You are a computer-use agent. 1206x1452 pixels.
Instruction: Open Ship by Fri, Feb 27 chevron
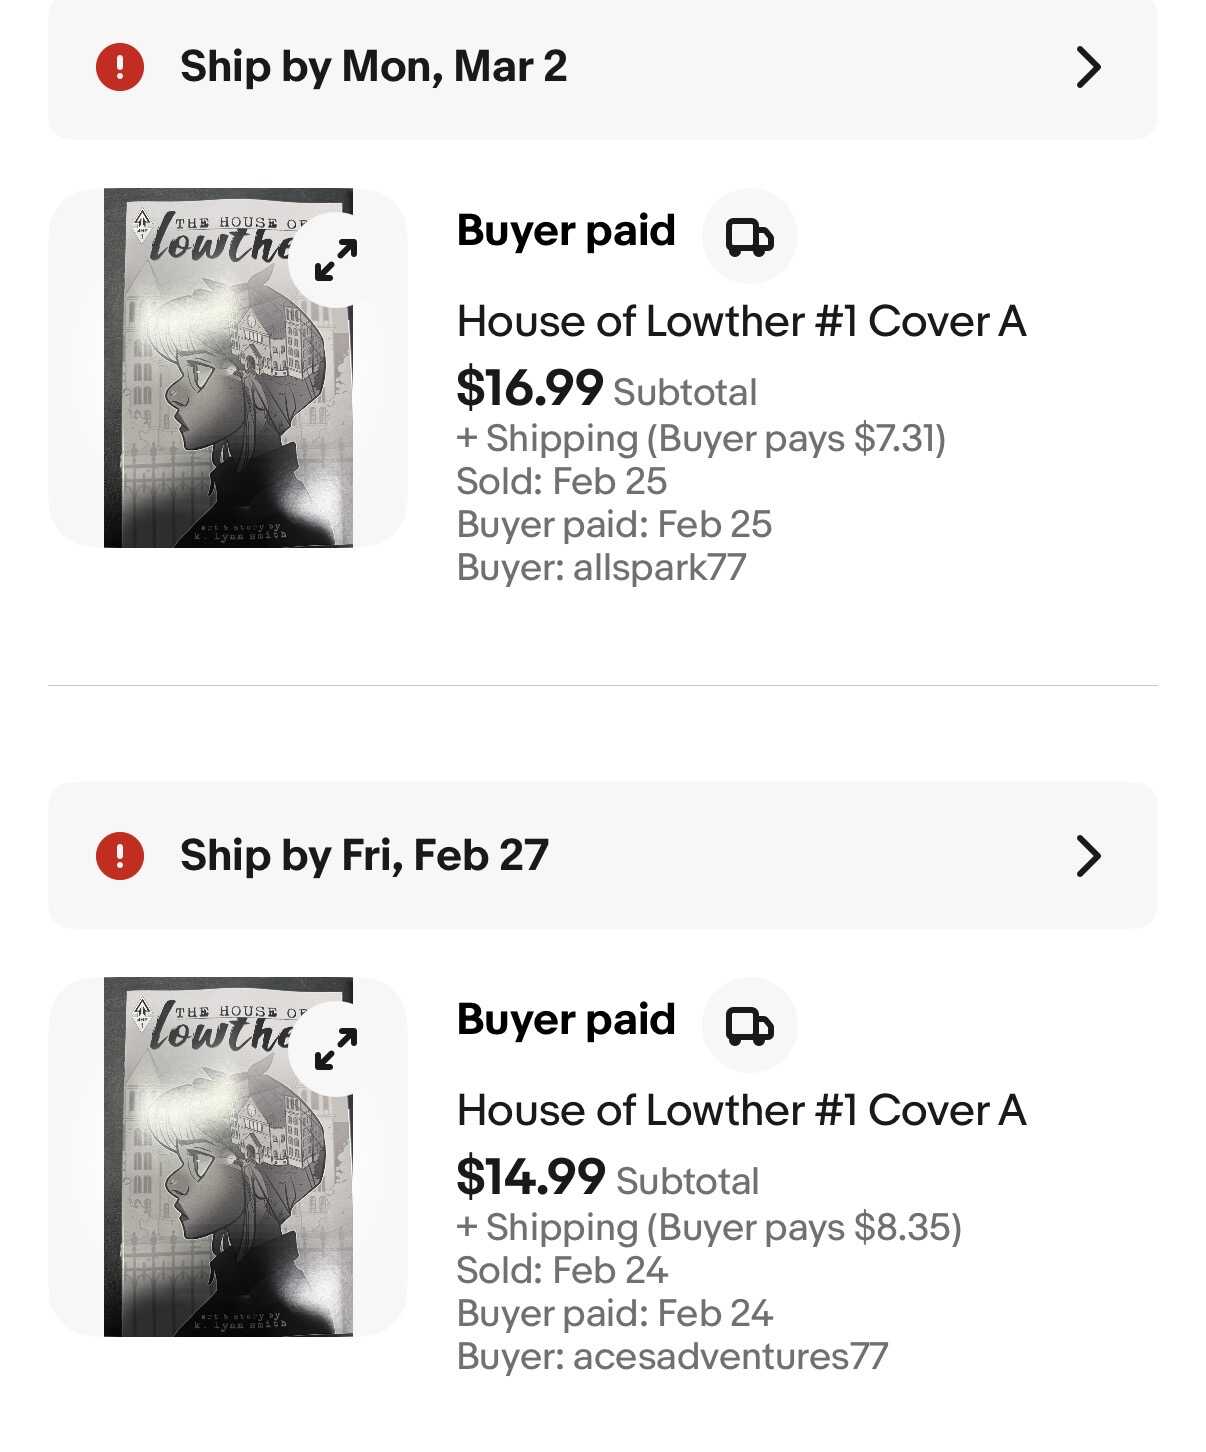coord(1088,856)
